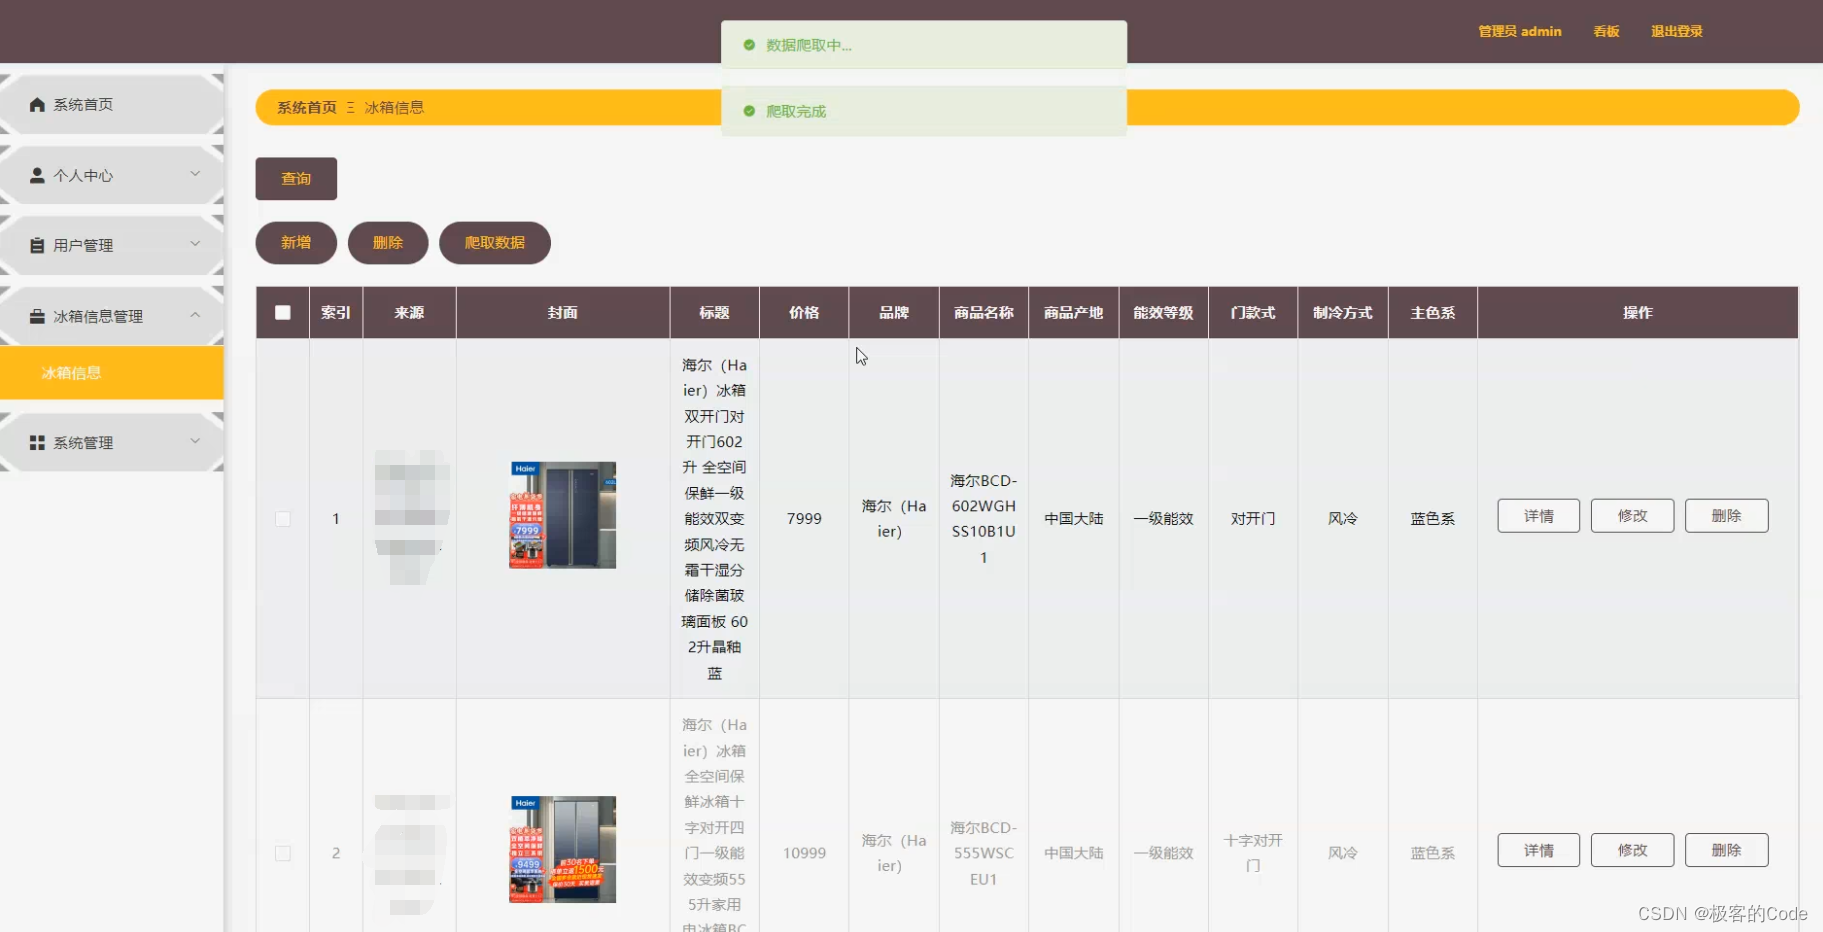Click the row 1 一级能效 cell
Screen dimensions: 1823x932
(1163, 518)
